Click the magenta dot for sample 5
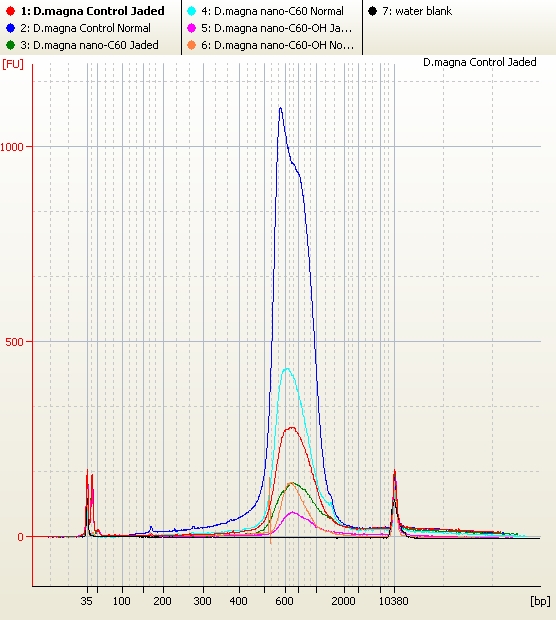 (x=191, y=28)
